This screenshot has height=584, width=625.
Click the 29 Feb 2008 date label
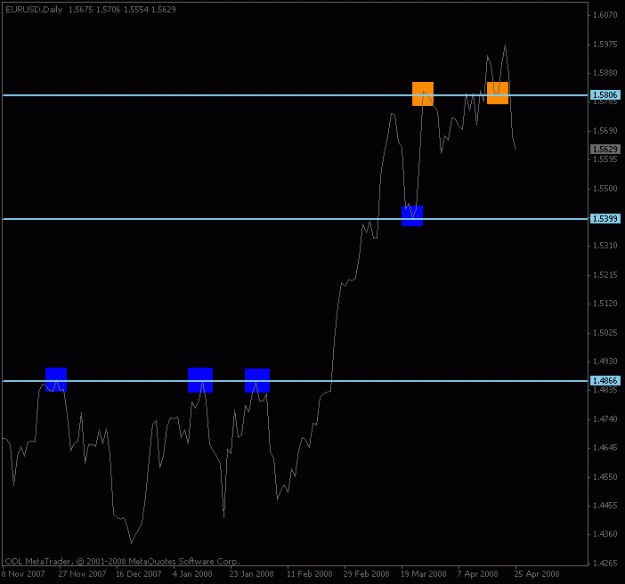[x=367, y=574]
